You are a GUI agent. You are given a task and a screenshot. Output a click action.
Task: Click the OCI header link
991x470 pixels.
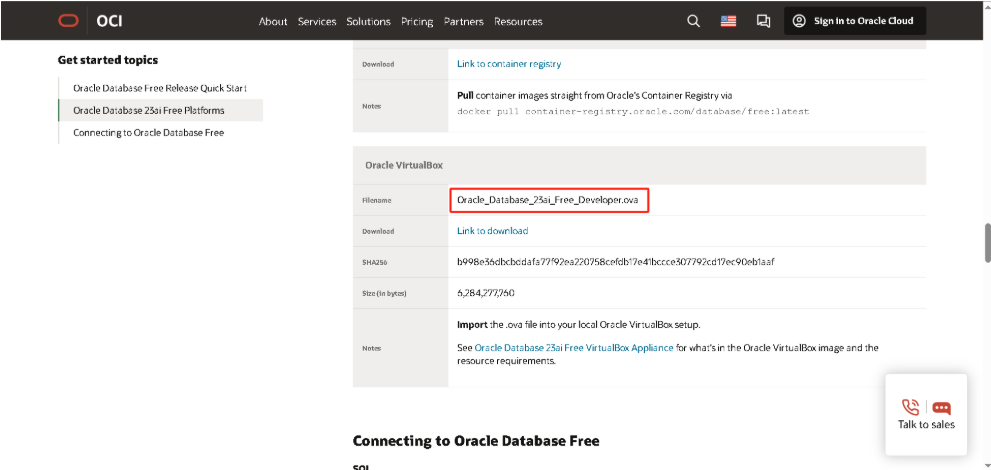coord(109,21)
